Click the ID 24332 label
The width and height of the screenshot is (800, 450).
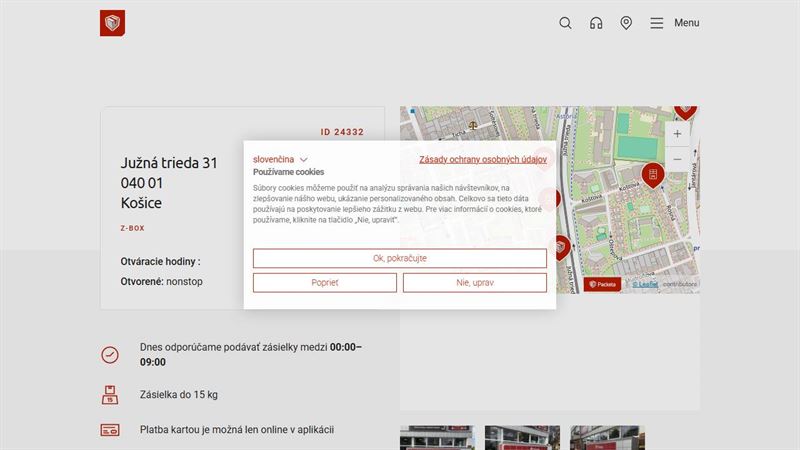point(342,132)
